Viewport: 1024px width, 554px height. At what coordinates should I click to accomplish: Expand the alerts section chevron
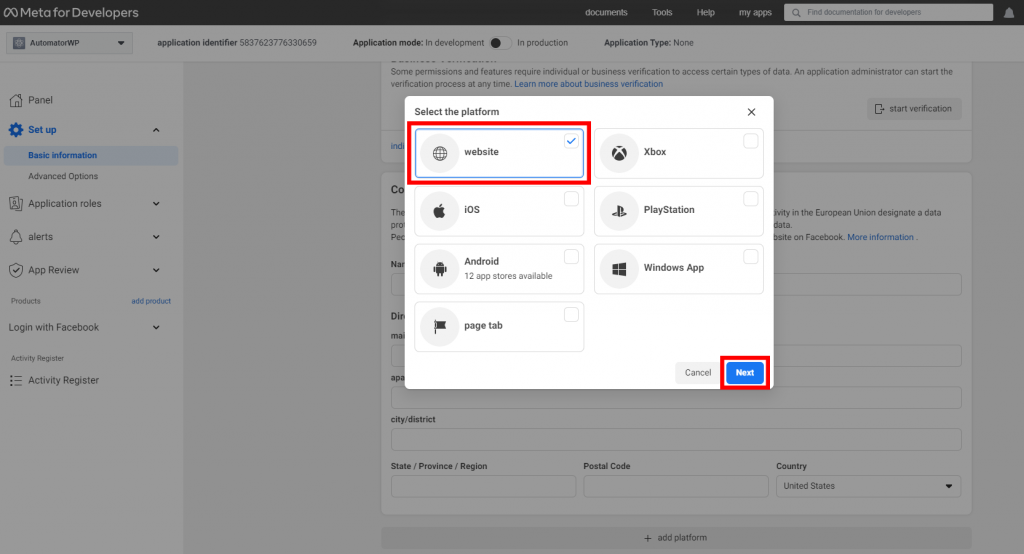coord(156,237)
